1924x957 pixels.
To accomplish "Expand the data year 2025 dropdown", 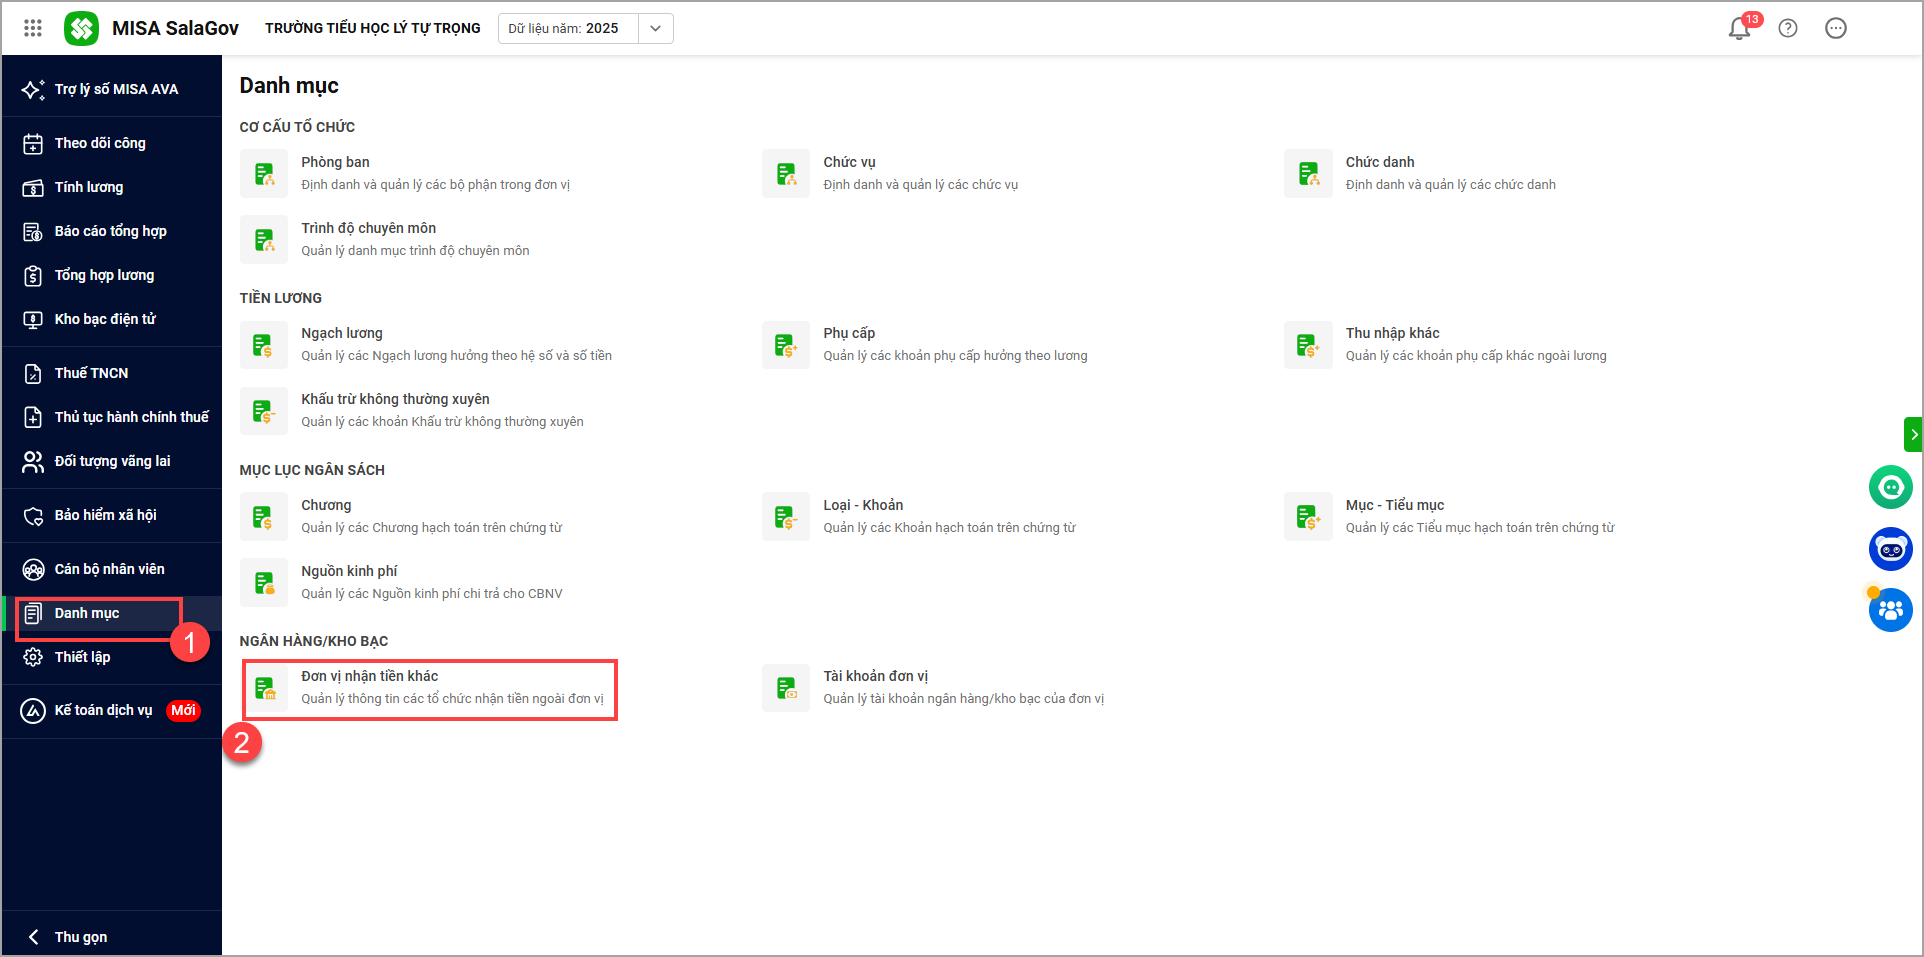I will [x=655, y=29].
